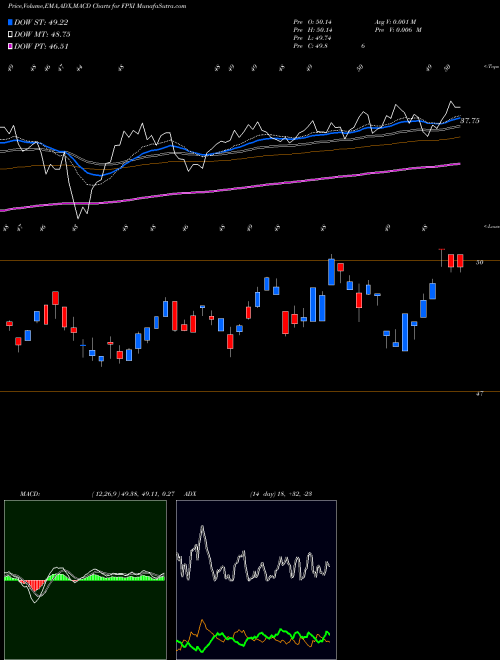Image resolution: width=500 pixels, height=660 pixels.
Task: Select the 'DOW PT: 46.51' label
Action: pos(41,46)
